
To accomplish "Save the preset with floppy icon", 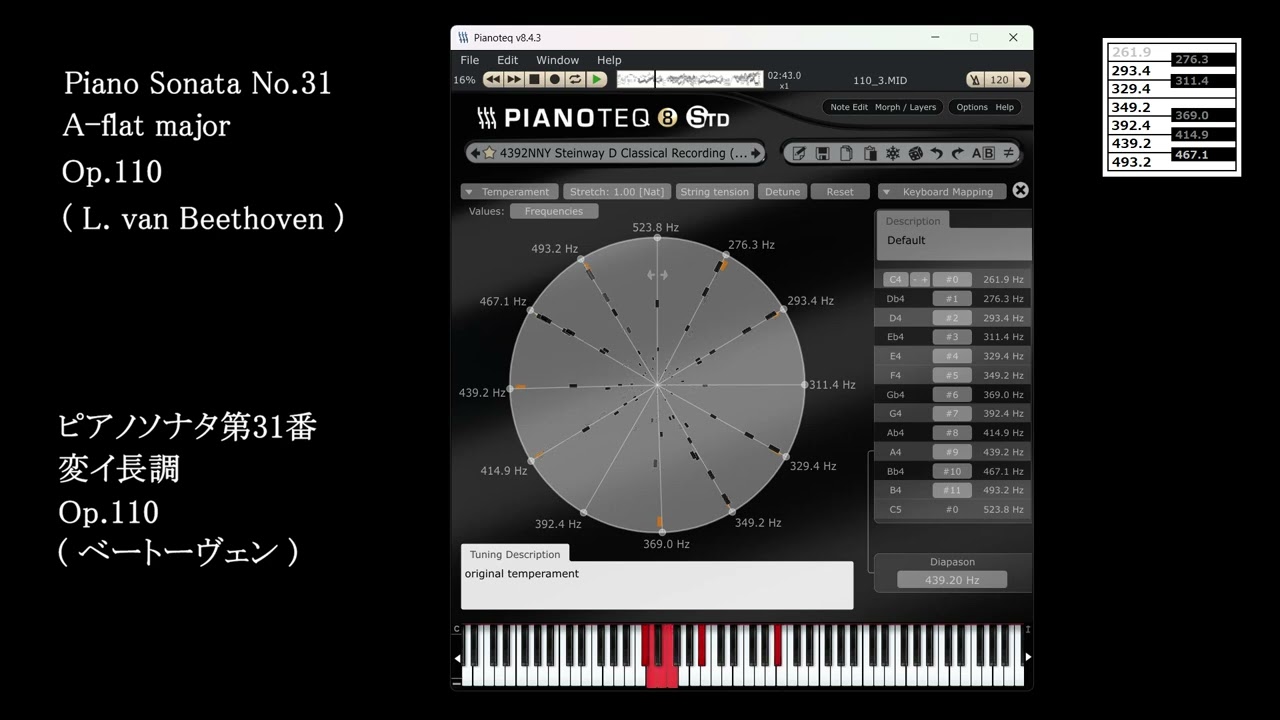I will pyautogui.click(x=822, y=153).
